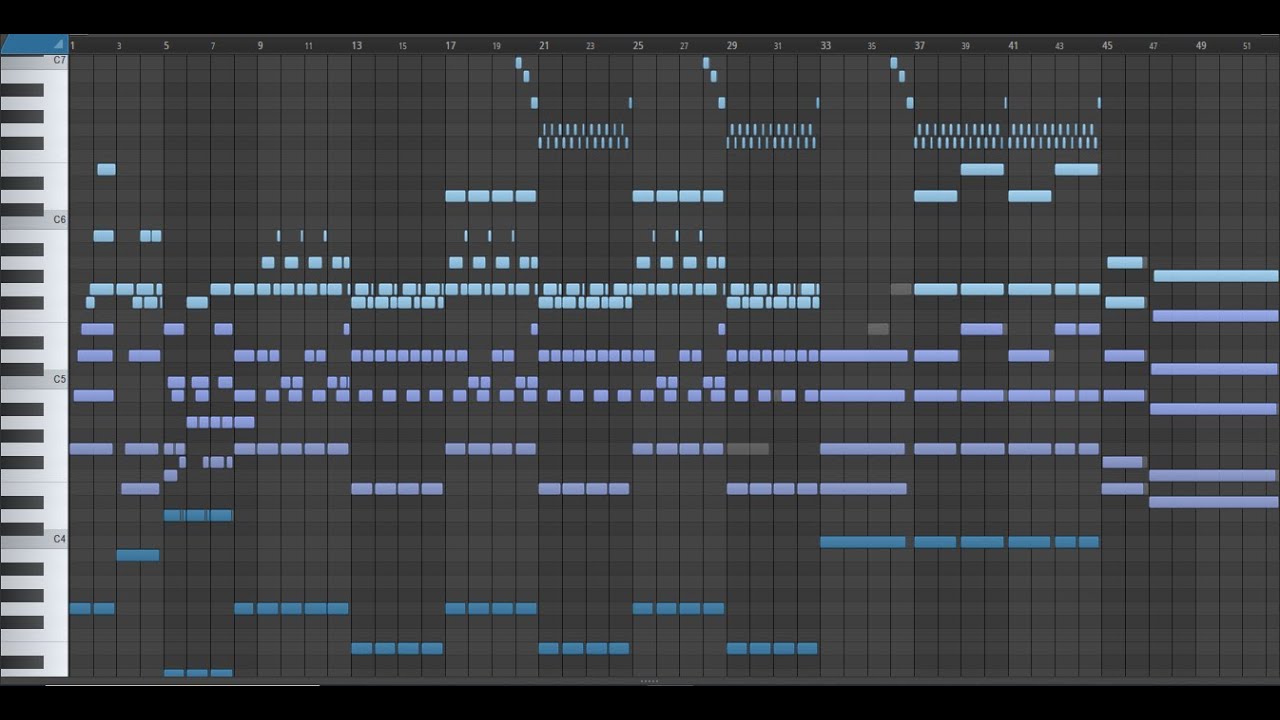
Task: Jump to bar 49 on the timeline ruler
Action: click(1201, 45)
